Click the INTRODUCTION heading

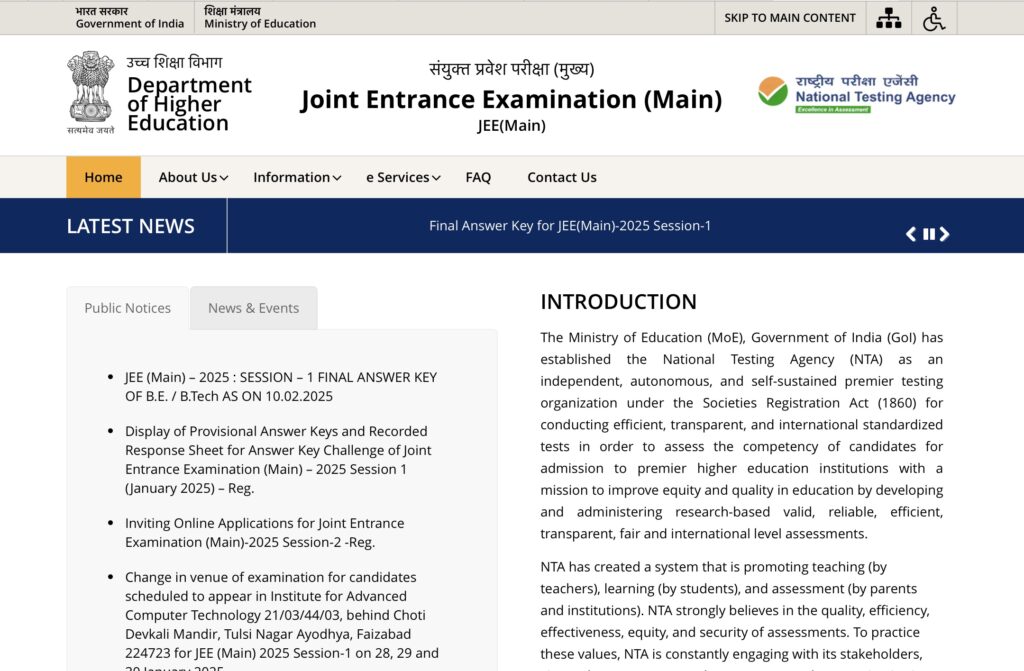[618, 302]
